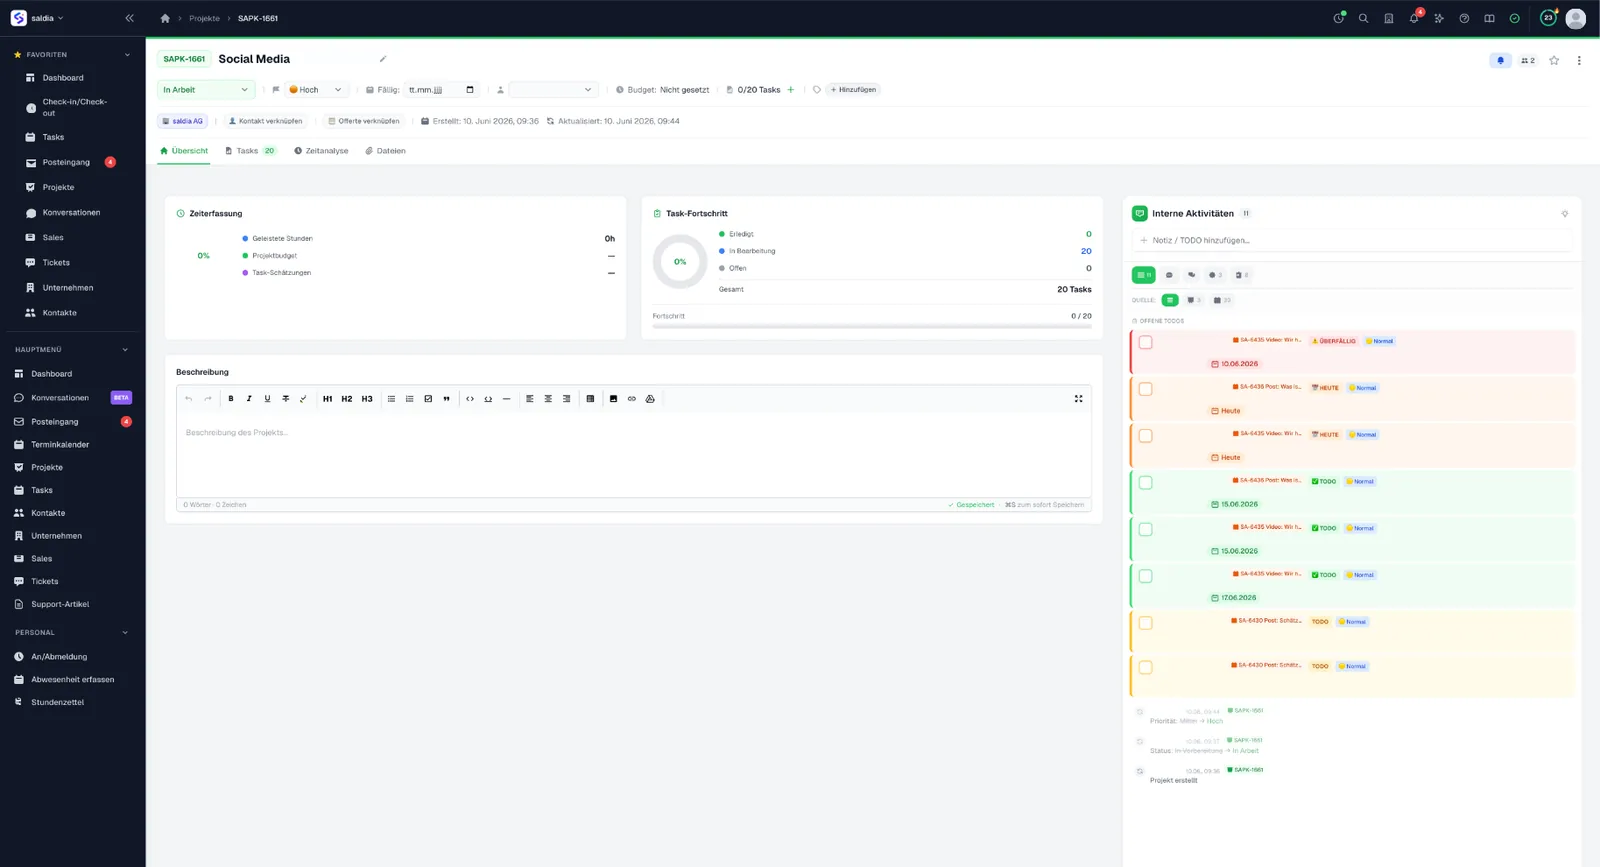Open the empty assignee dropdown
1600x867 pixels.
click(x=553, y=90)
